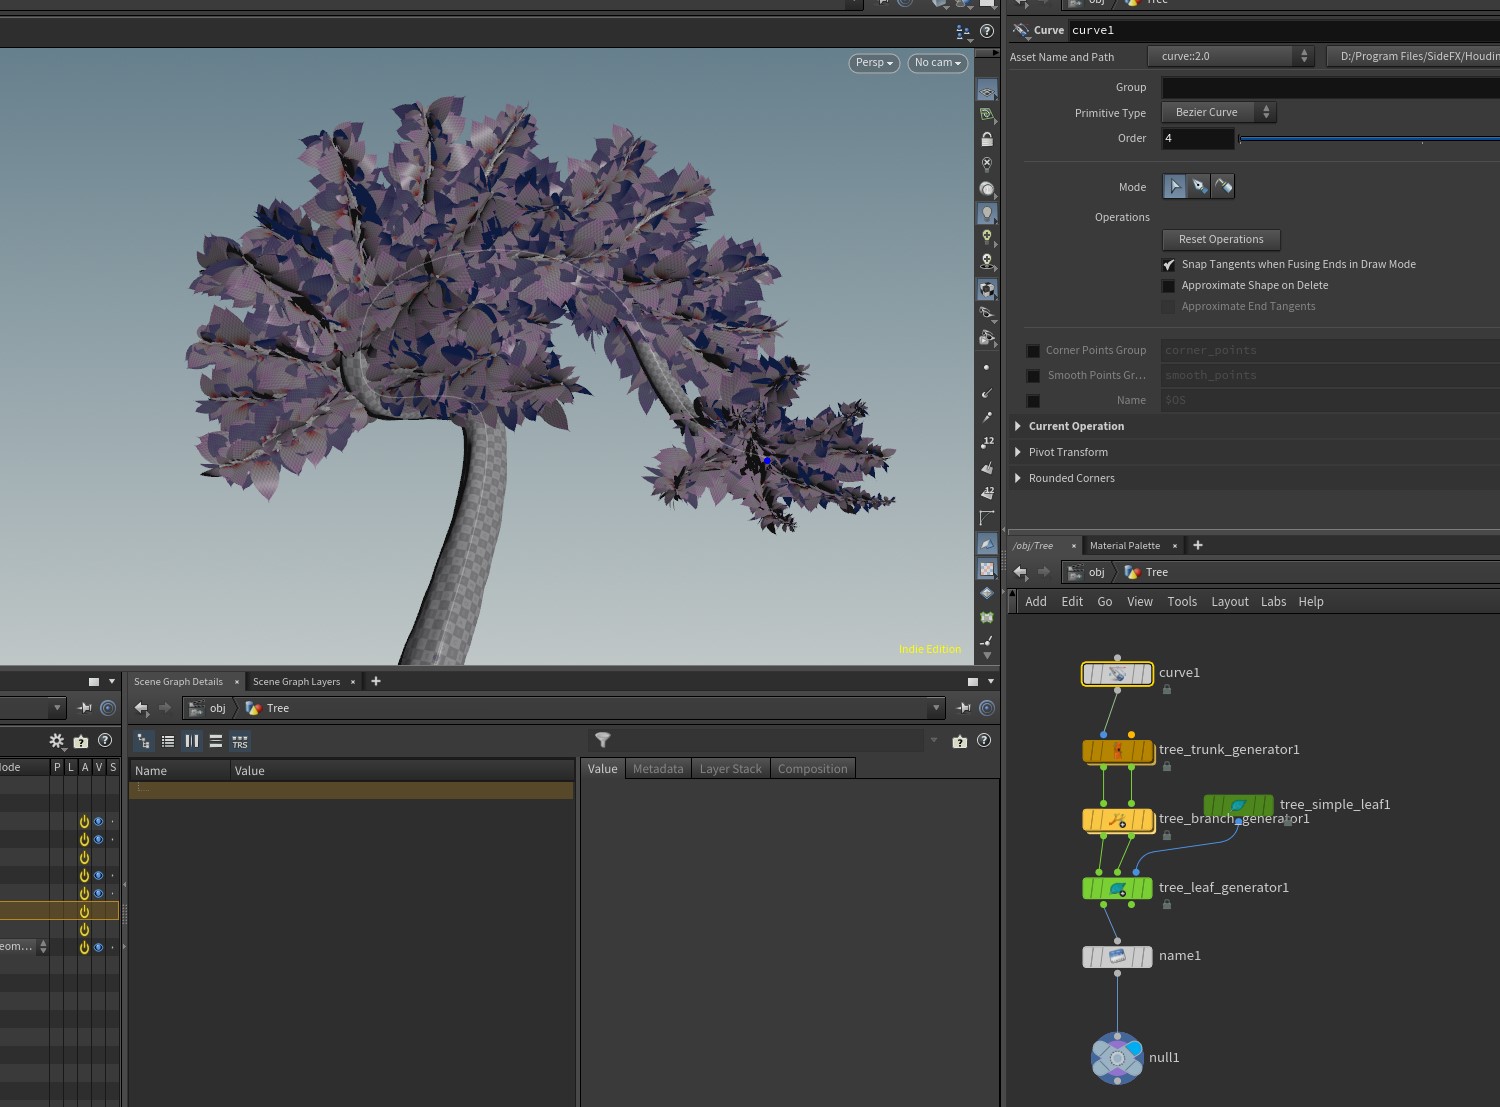Click the Order slider track
1500x1107 pixels.
pos(1369,139)
